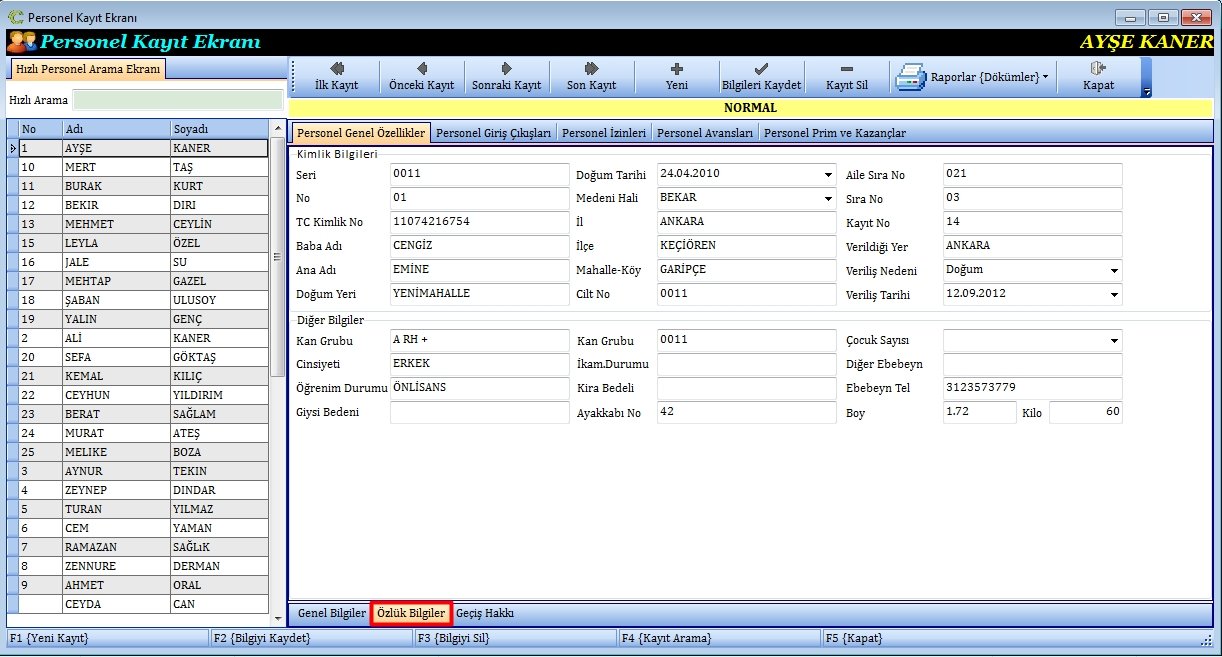Save data with Bilgileri Kaydet checkmark
Screen dimensions: 1222x657
coord(761,76)
